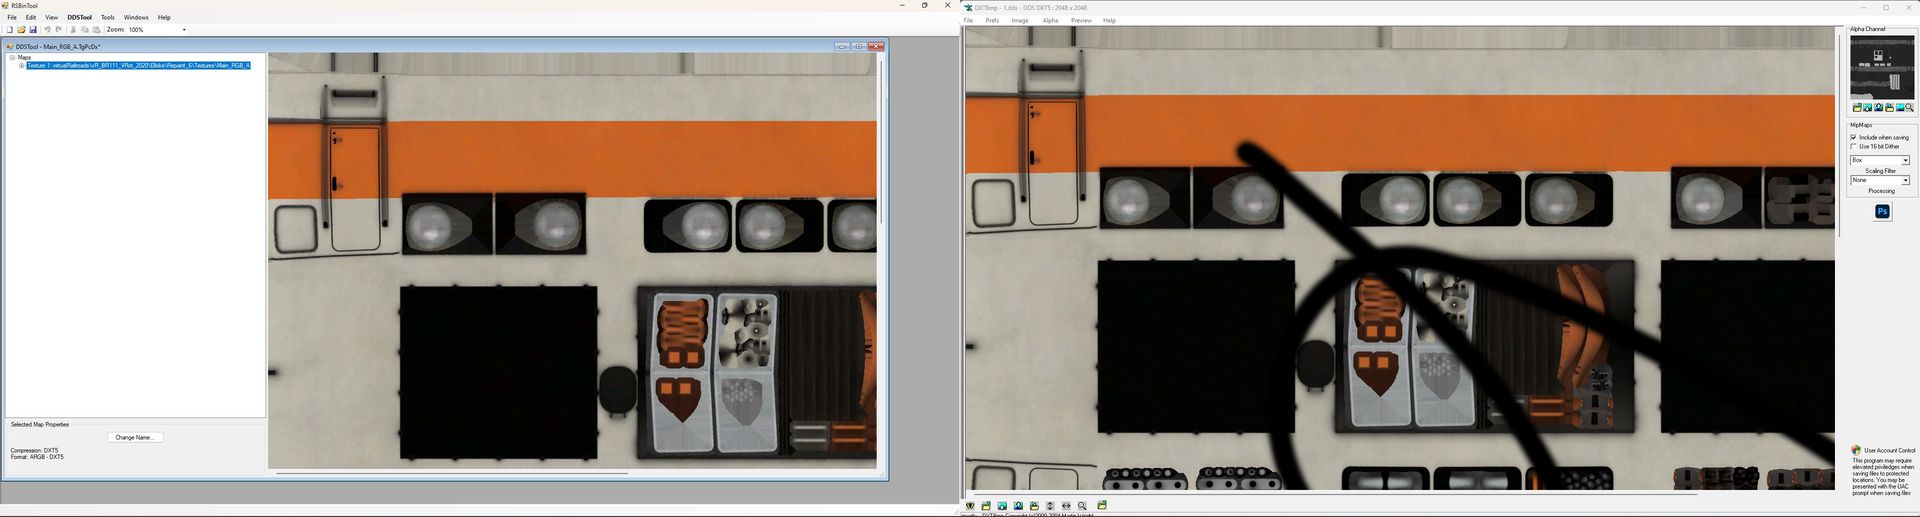
Task: Click 'Format: ARGB - DXT5' text
Action: [x=37, y=457]
